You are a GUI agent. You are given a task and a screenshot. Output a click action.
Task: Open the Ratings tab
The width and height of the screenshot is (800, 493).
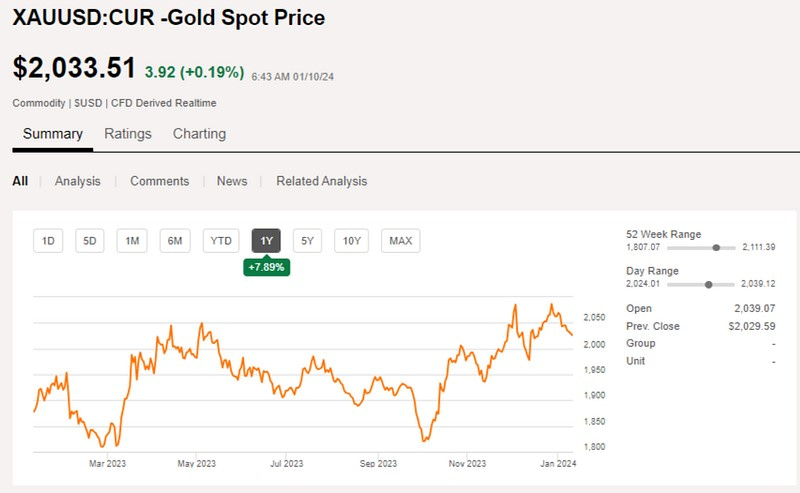tap(128, 134)
